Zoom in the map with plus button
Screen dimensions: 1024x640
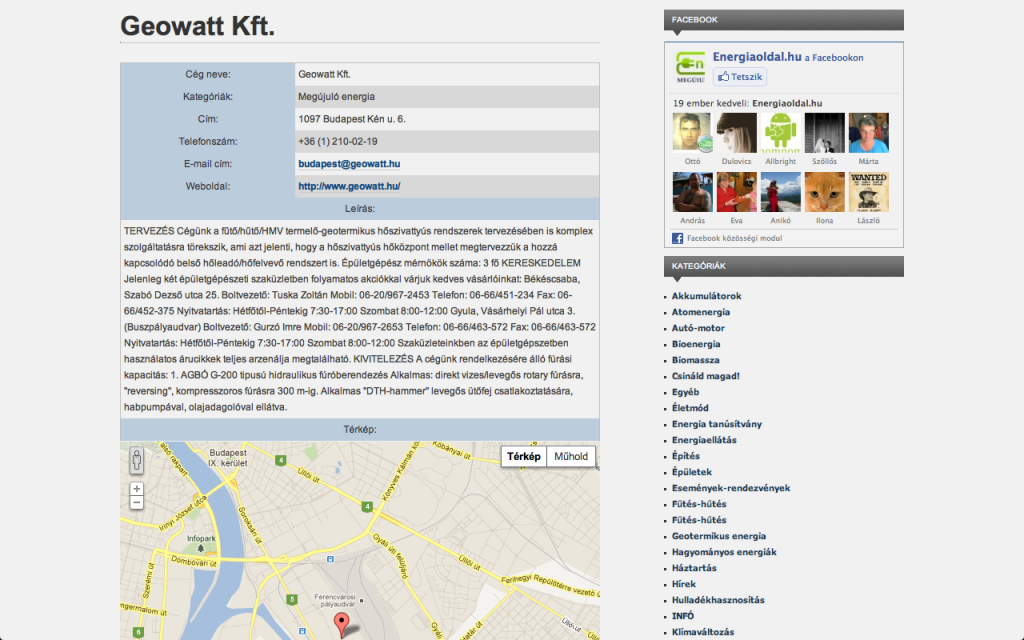(137, 489)
